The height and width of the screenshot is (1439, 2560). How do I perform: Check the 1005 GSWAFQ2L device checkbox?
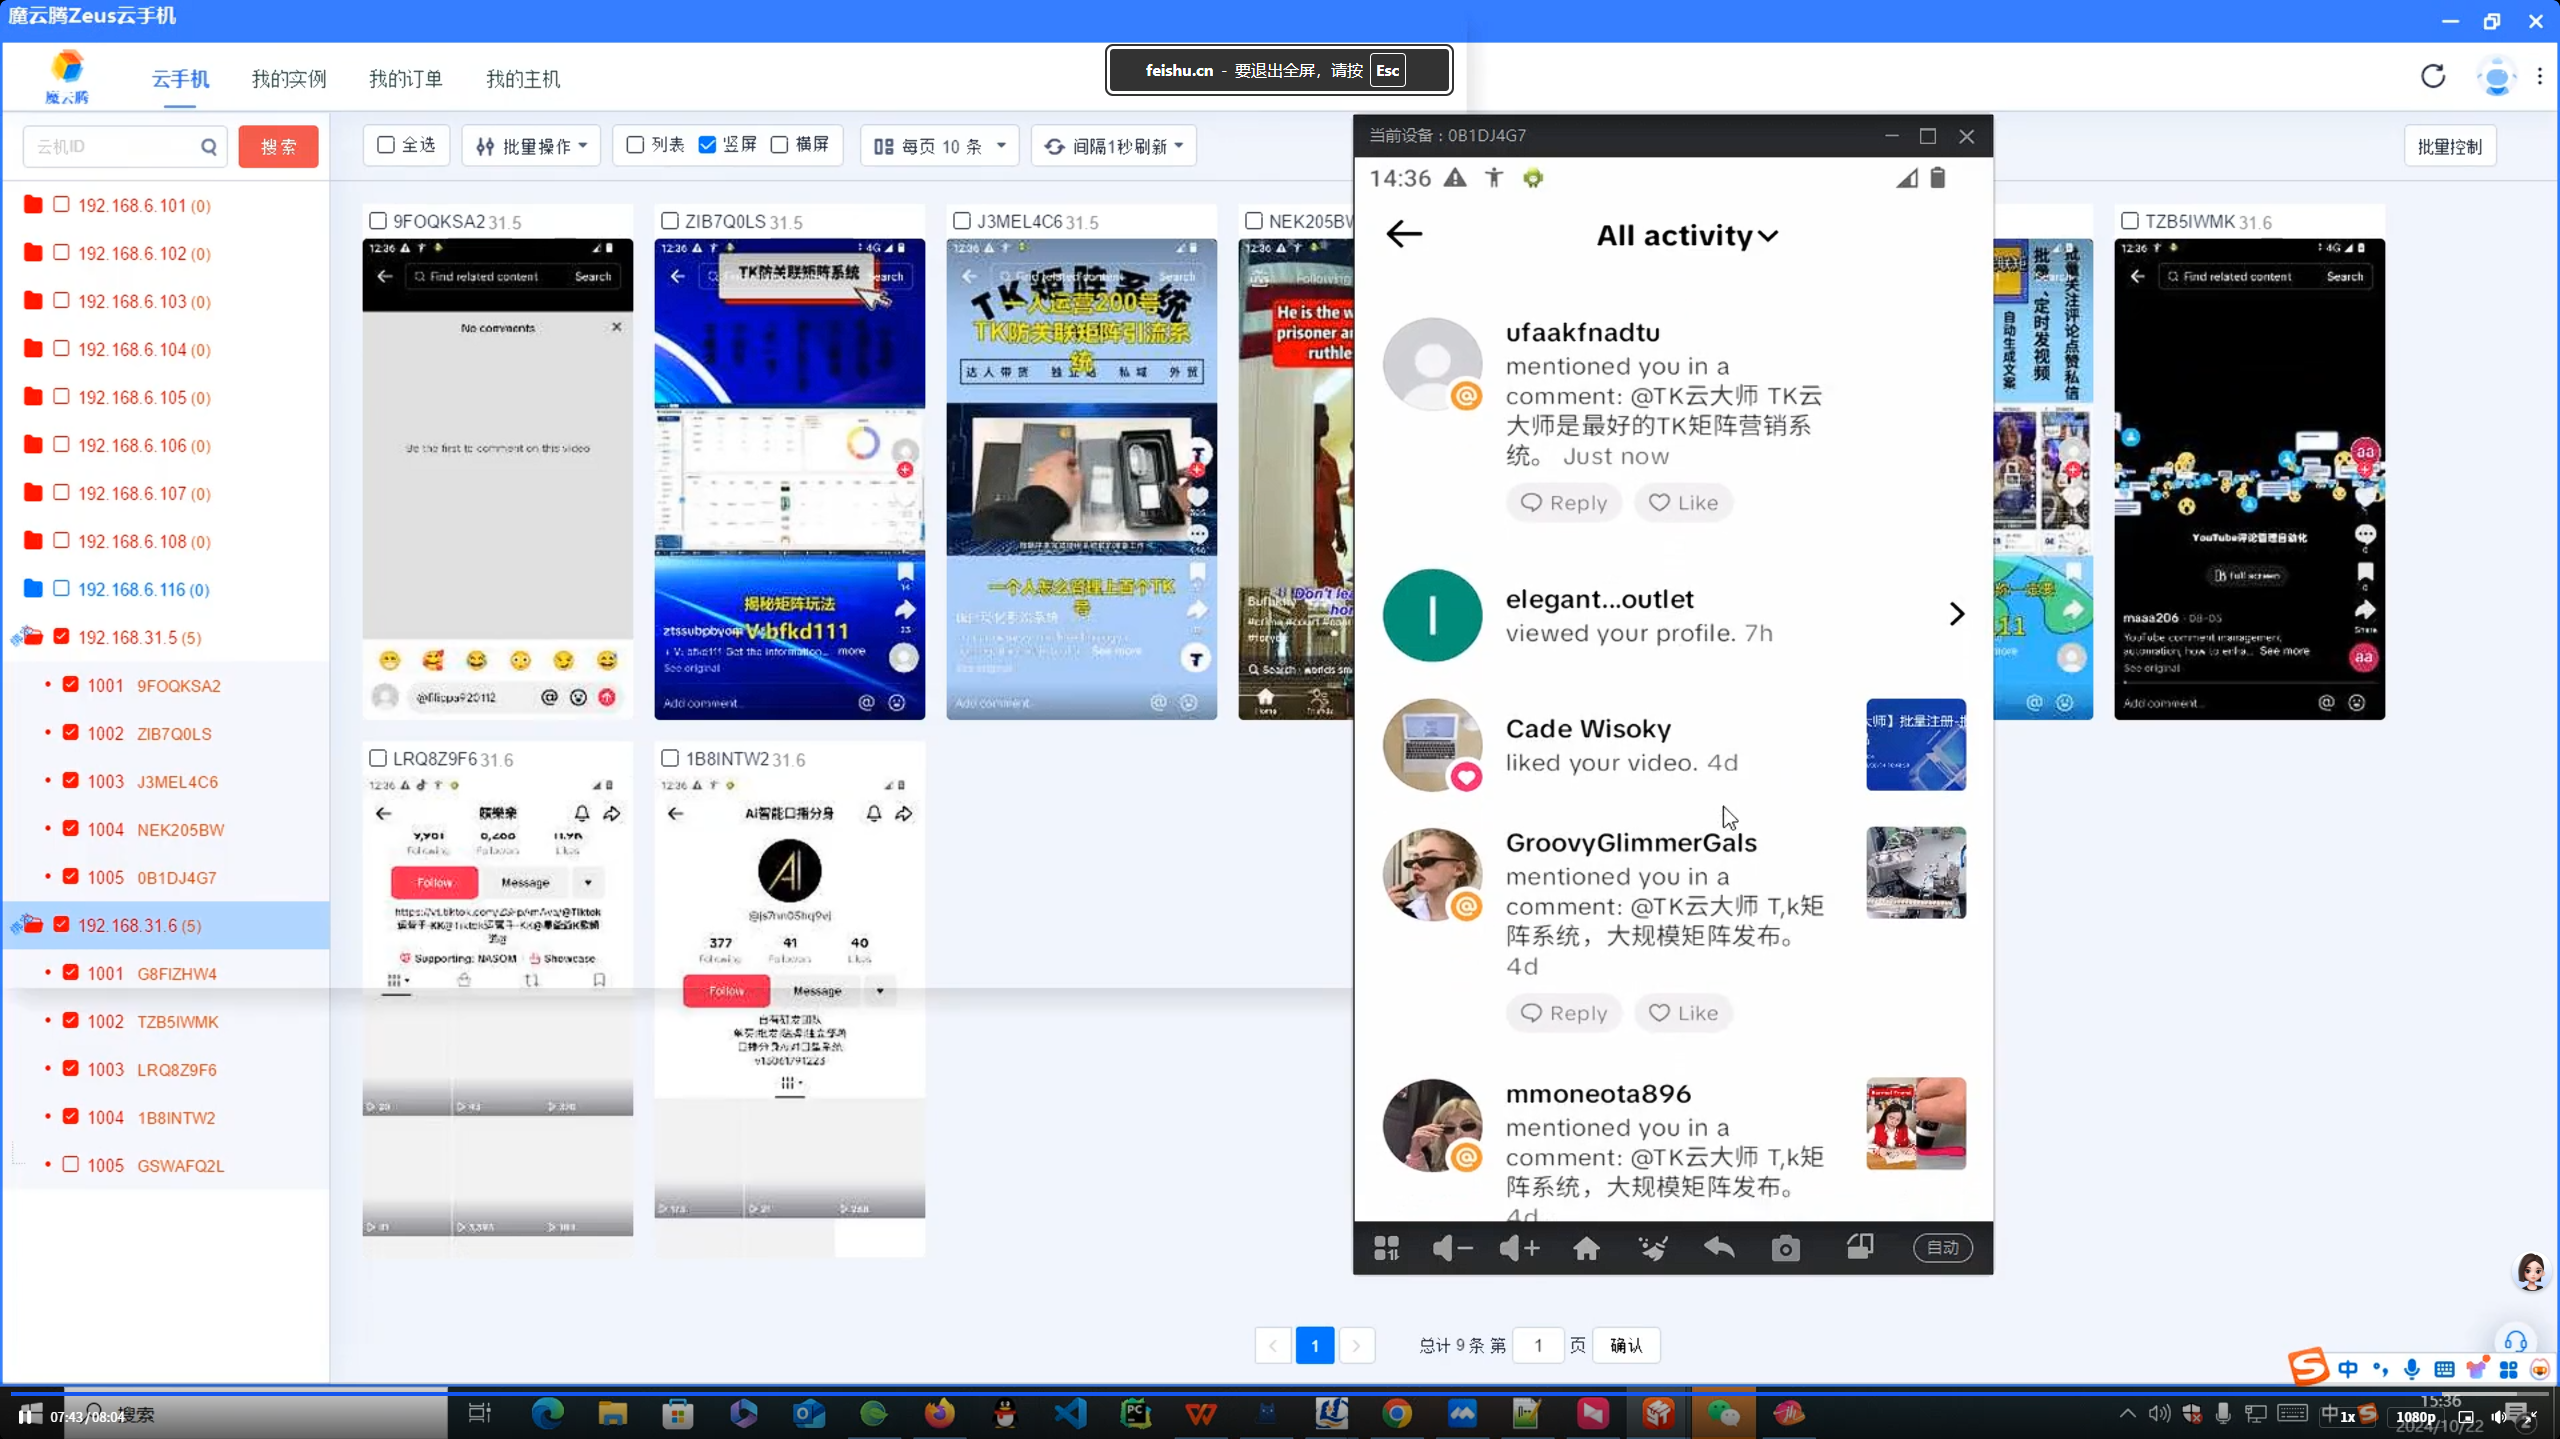(71, 1165)
